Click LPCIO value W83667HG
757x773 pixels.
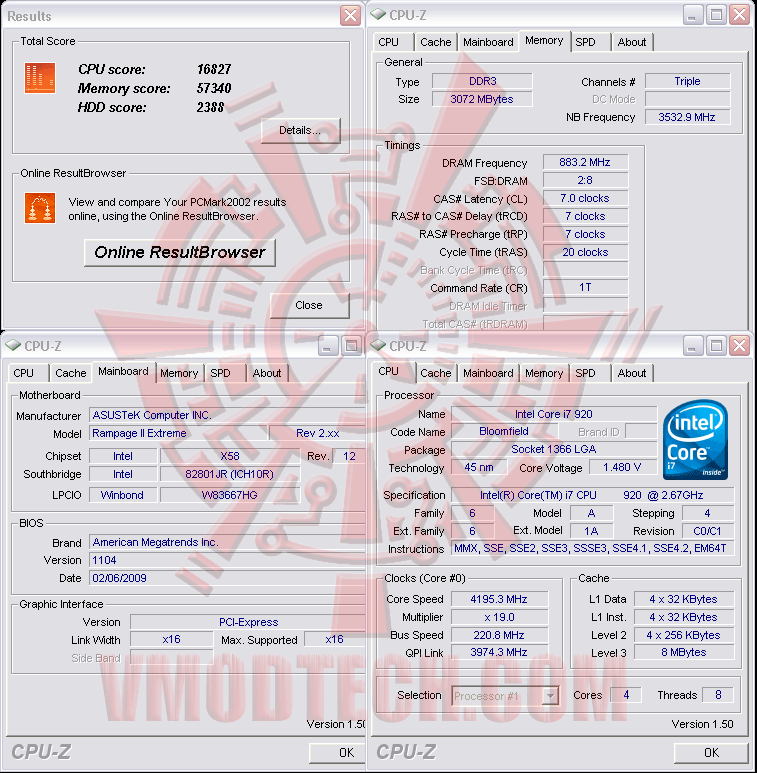click(x=230, y=495)
